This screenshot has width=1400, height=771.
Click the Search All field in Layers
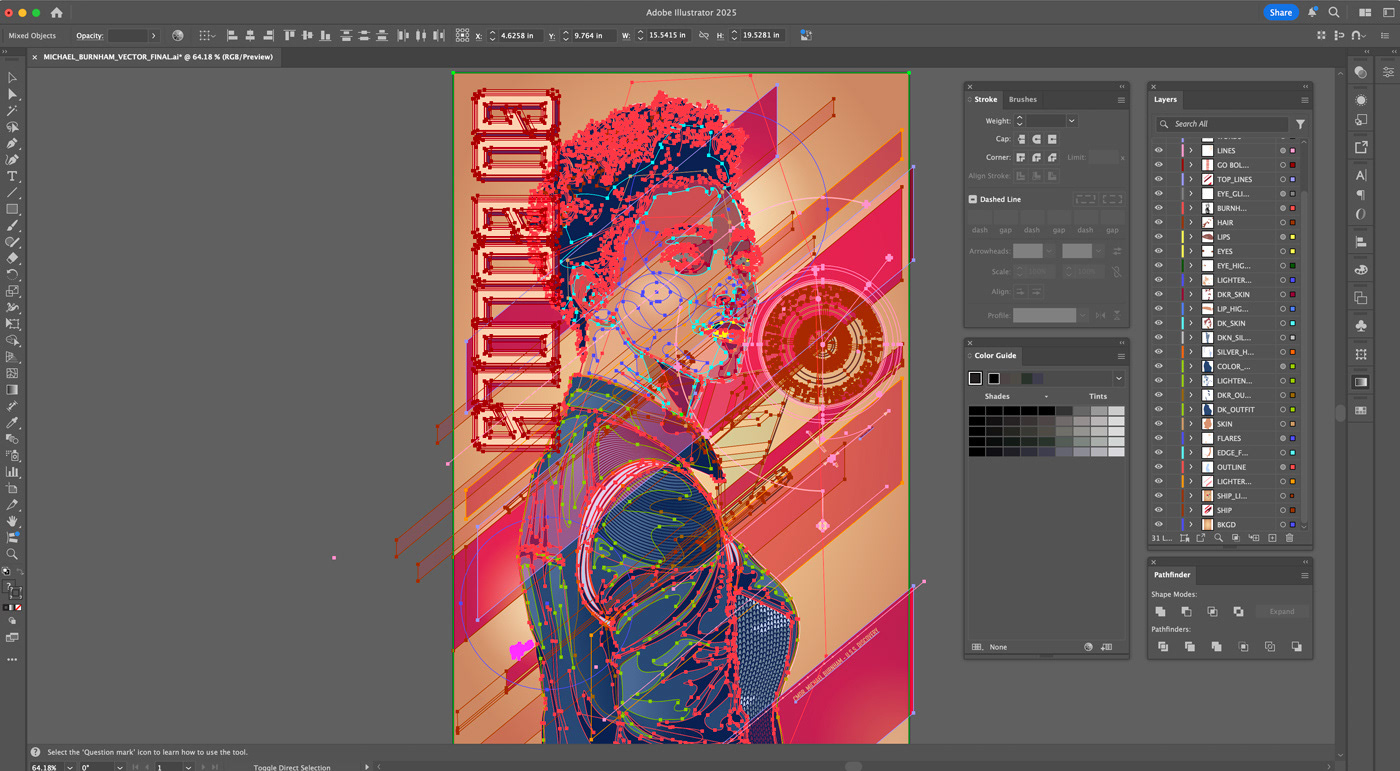pos(1222,124)
